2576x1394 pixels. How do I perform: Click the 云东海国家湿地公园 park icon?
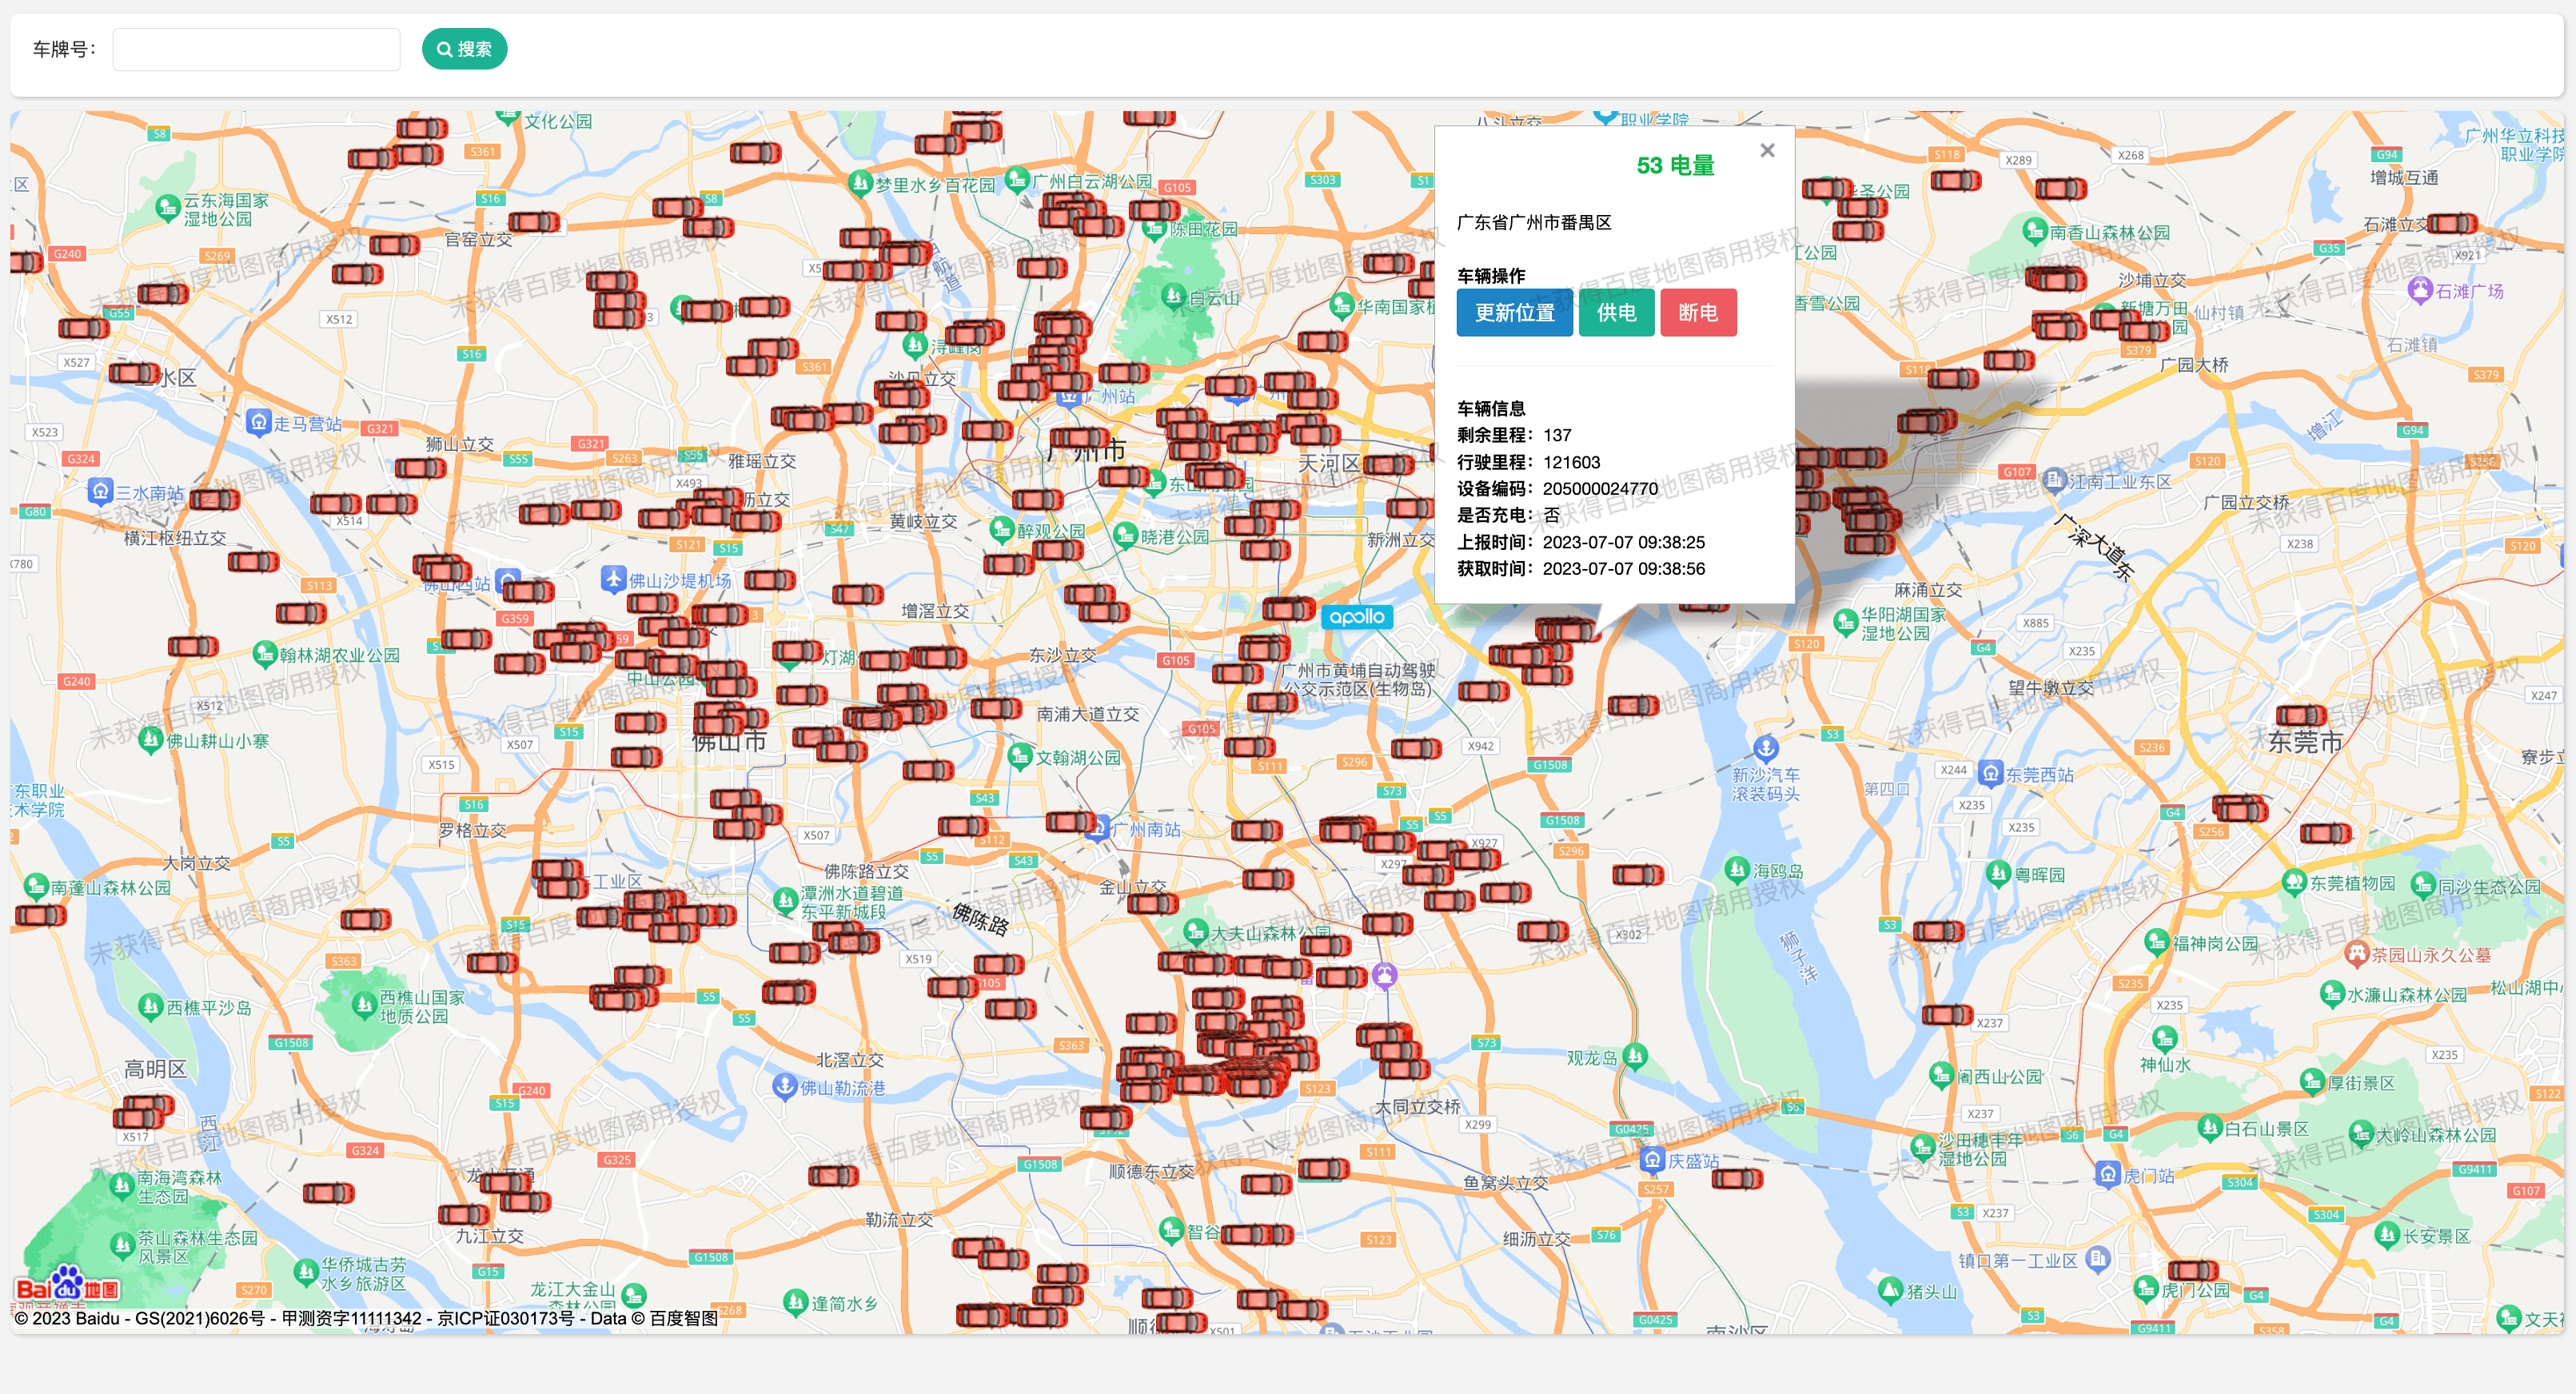point(168,209)
